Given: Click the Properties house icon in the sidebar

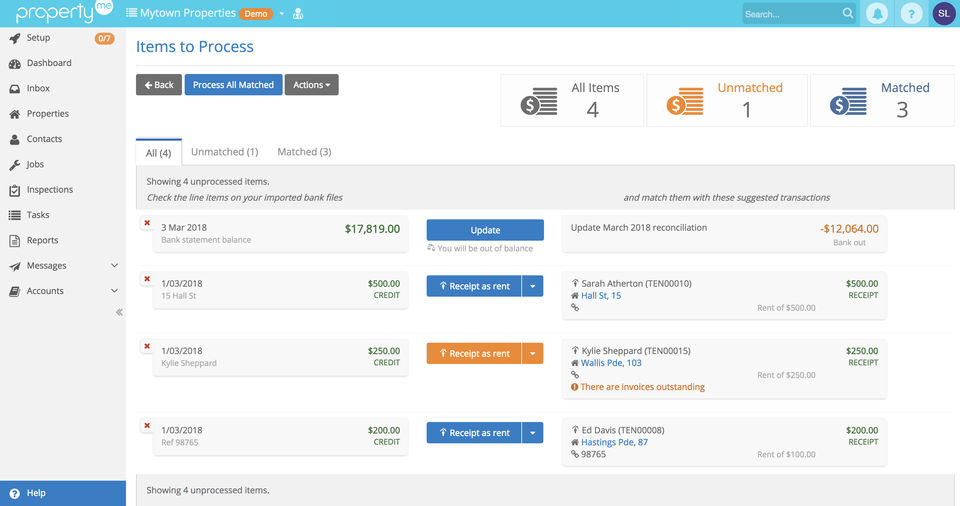Looking at the screenshot, I should tap(15, 114).
